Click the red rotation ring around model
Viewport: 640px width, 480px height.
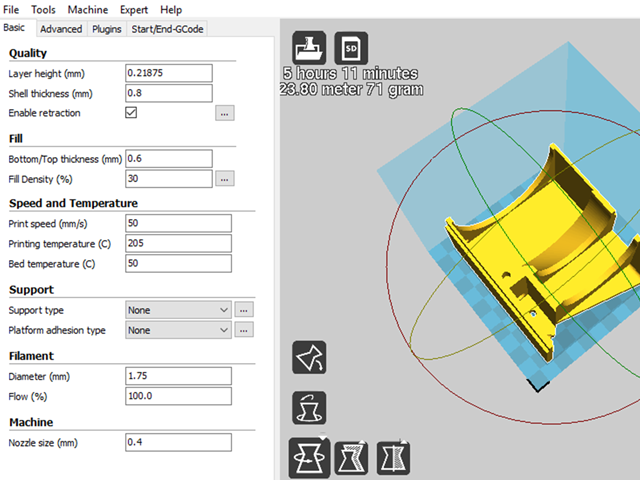pos(388,269)
